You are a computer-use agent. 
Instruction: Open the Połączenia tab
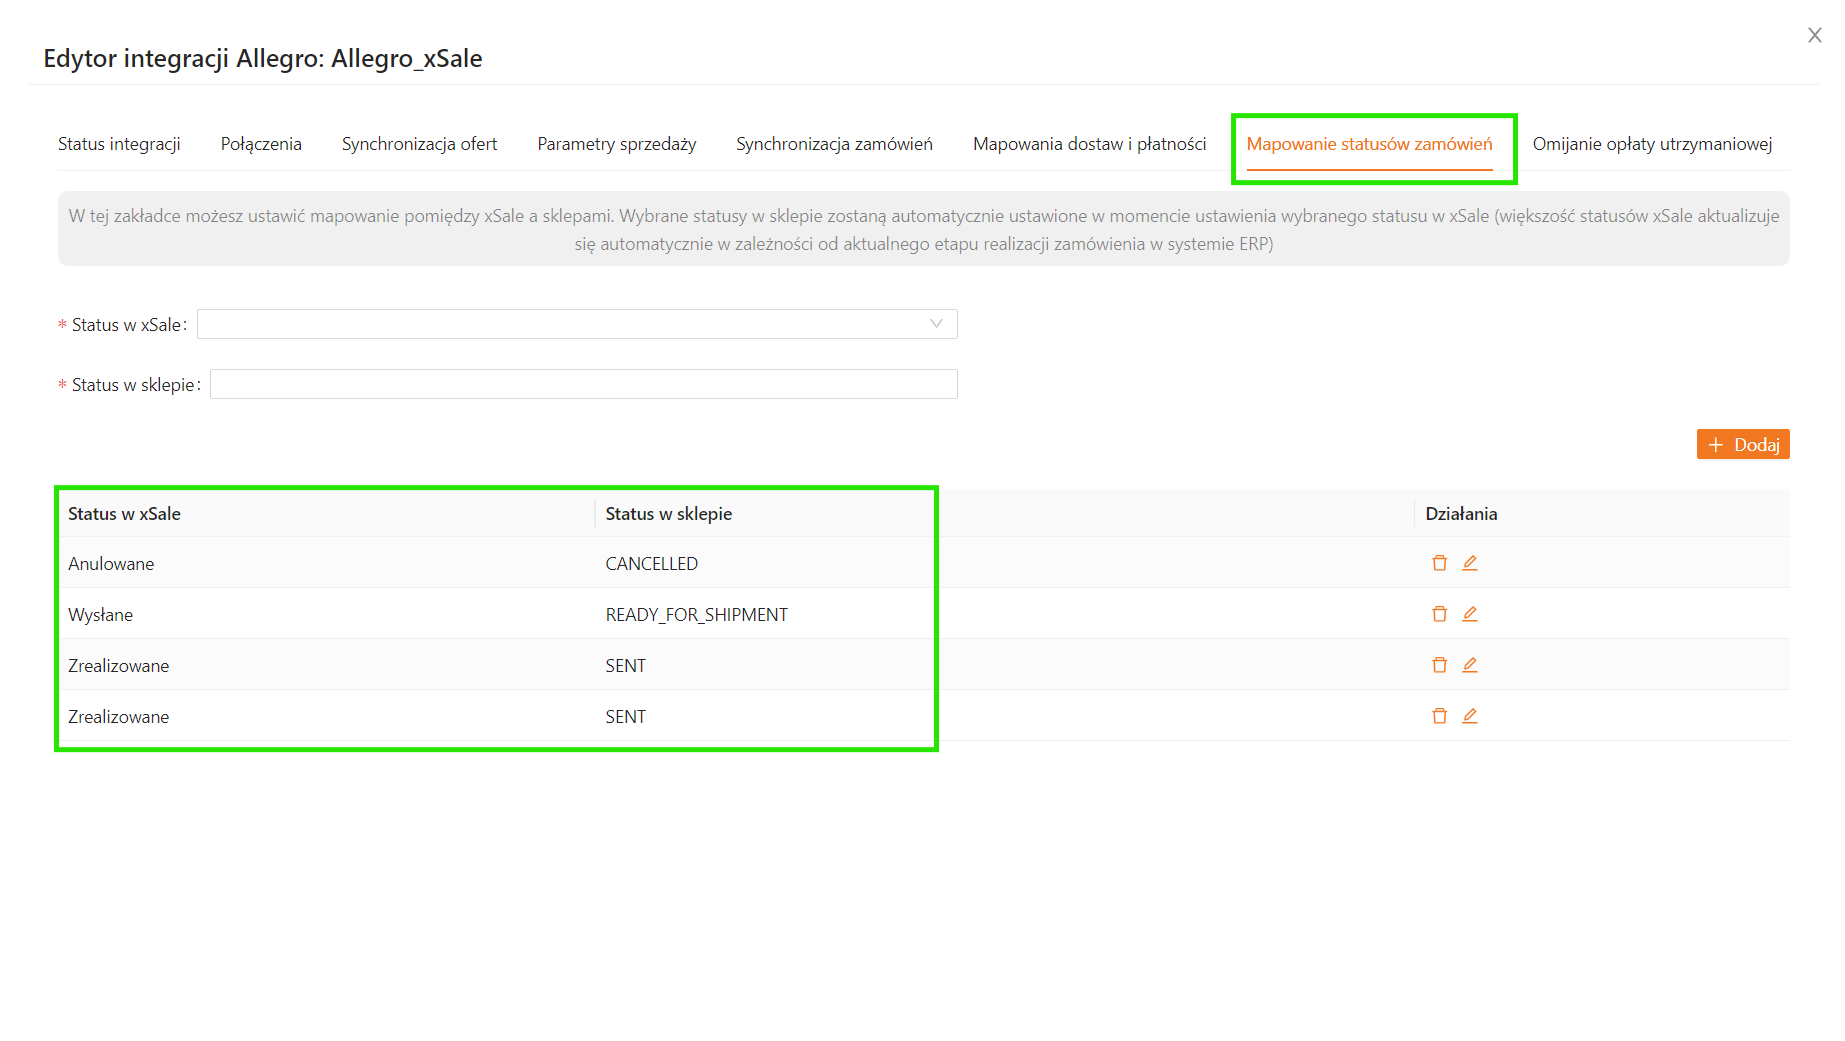261,144
